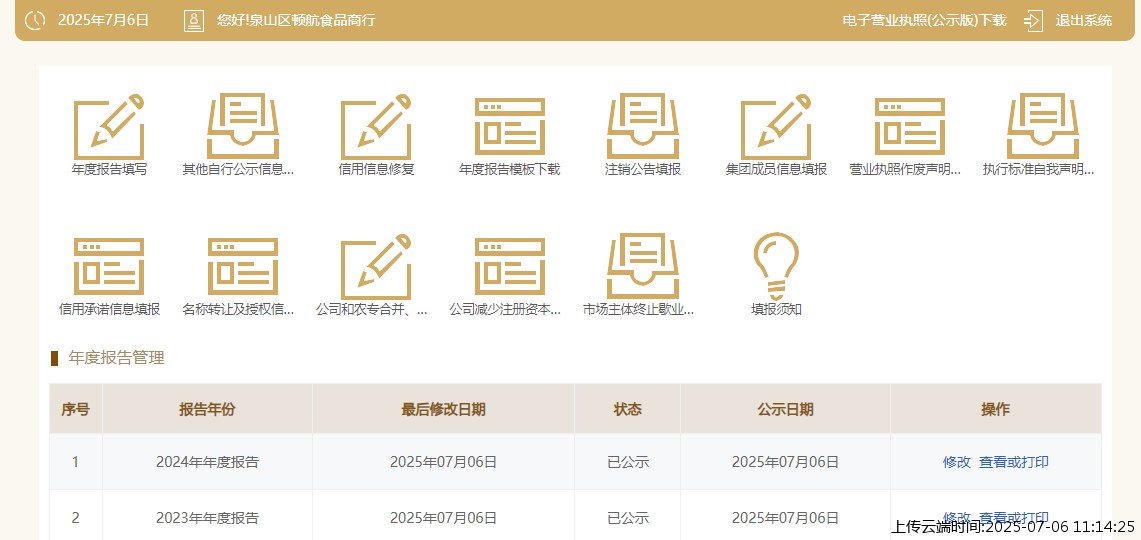This screenshot has width=1141, height=540.
Task: Open 填报须知 lightbulb icon
Action: 776,266
